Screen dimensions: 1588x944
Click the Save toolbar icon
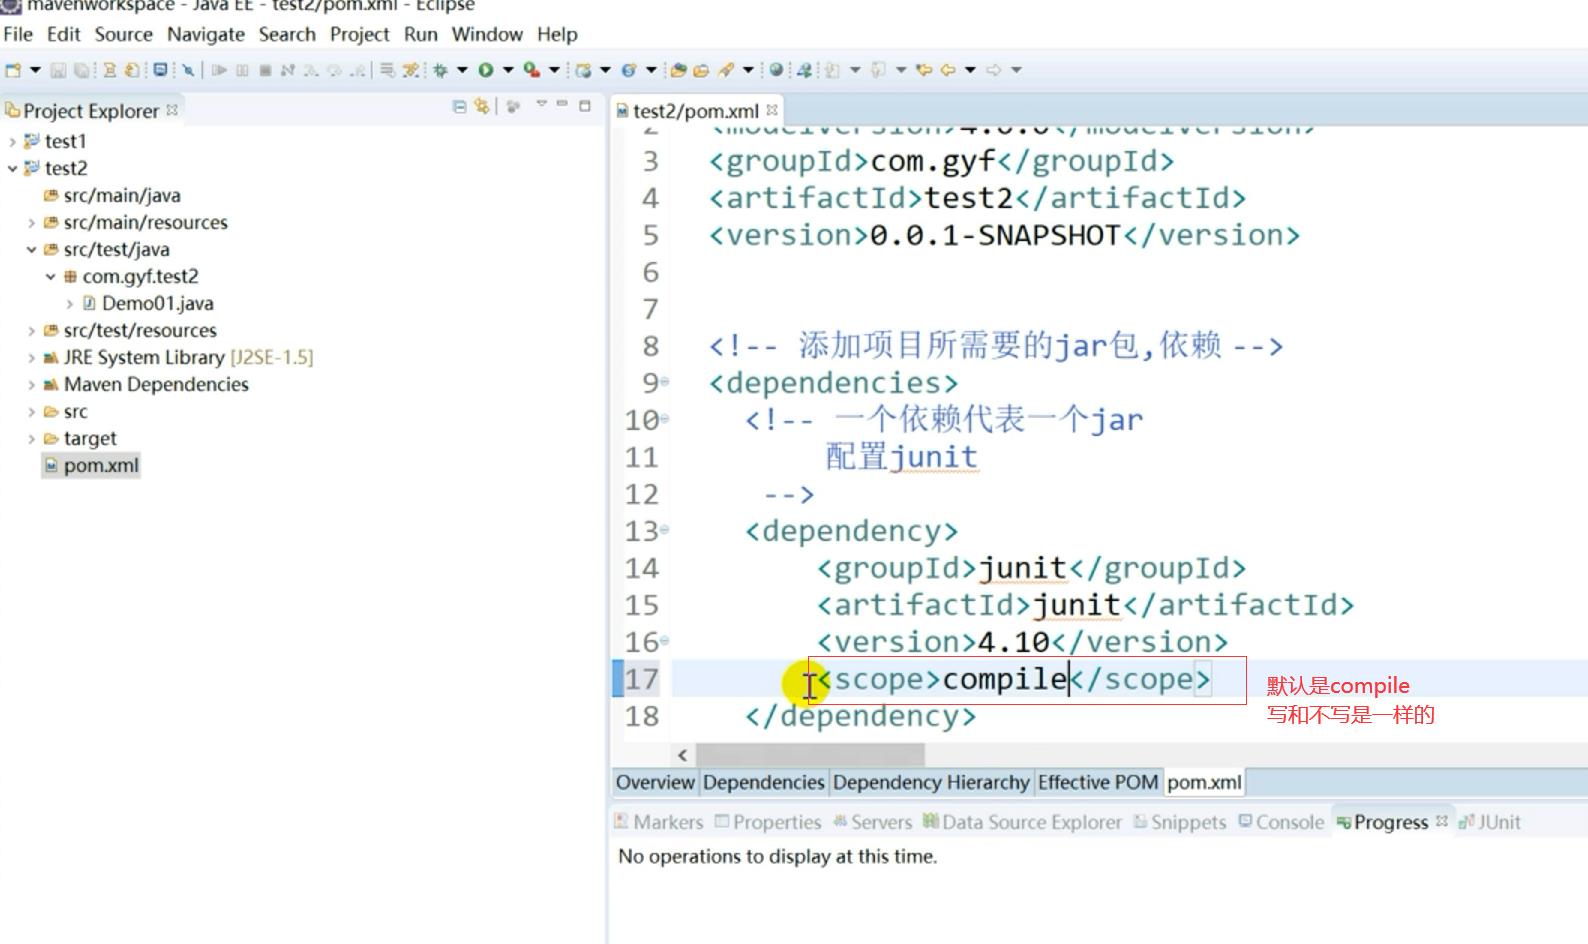(58, 70)
